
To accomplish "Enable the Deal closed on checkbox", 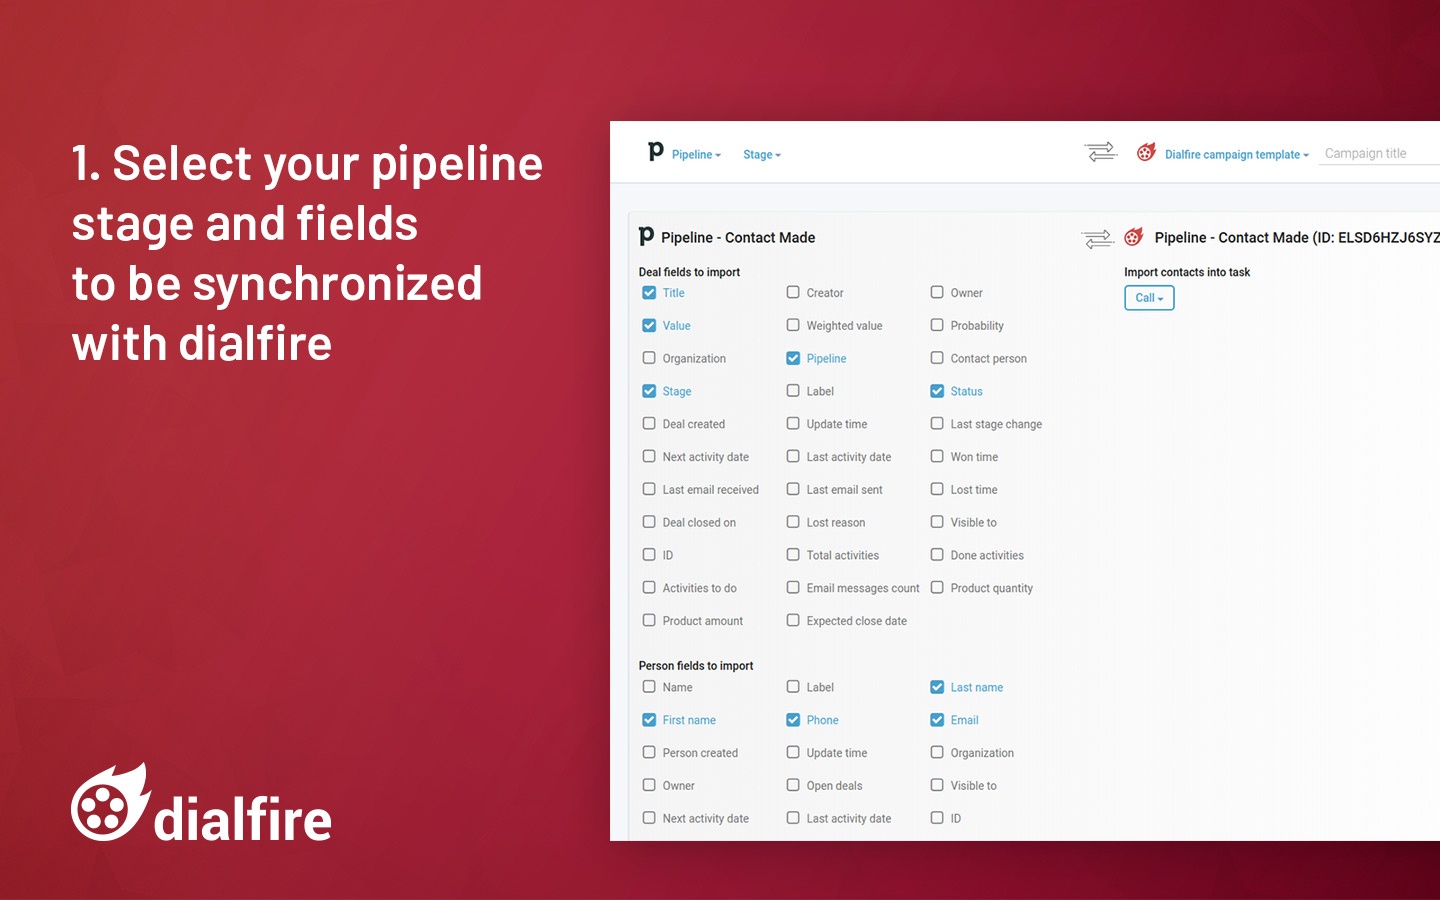I will click(649, 522).
